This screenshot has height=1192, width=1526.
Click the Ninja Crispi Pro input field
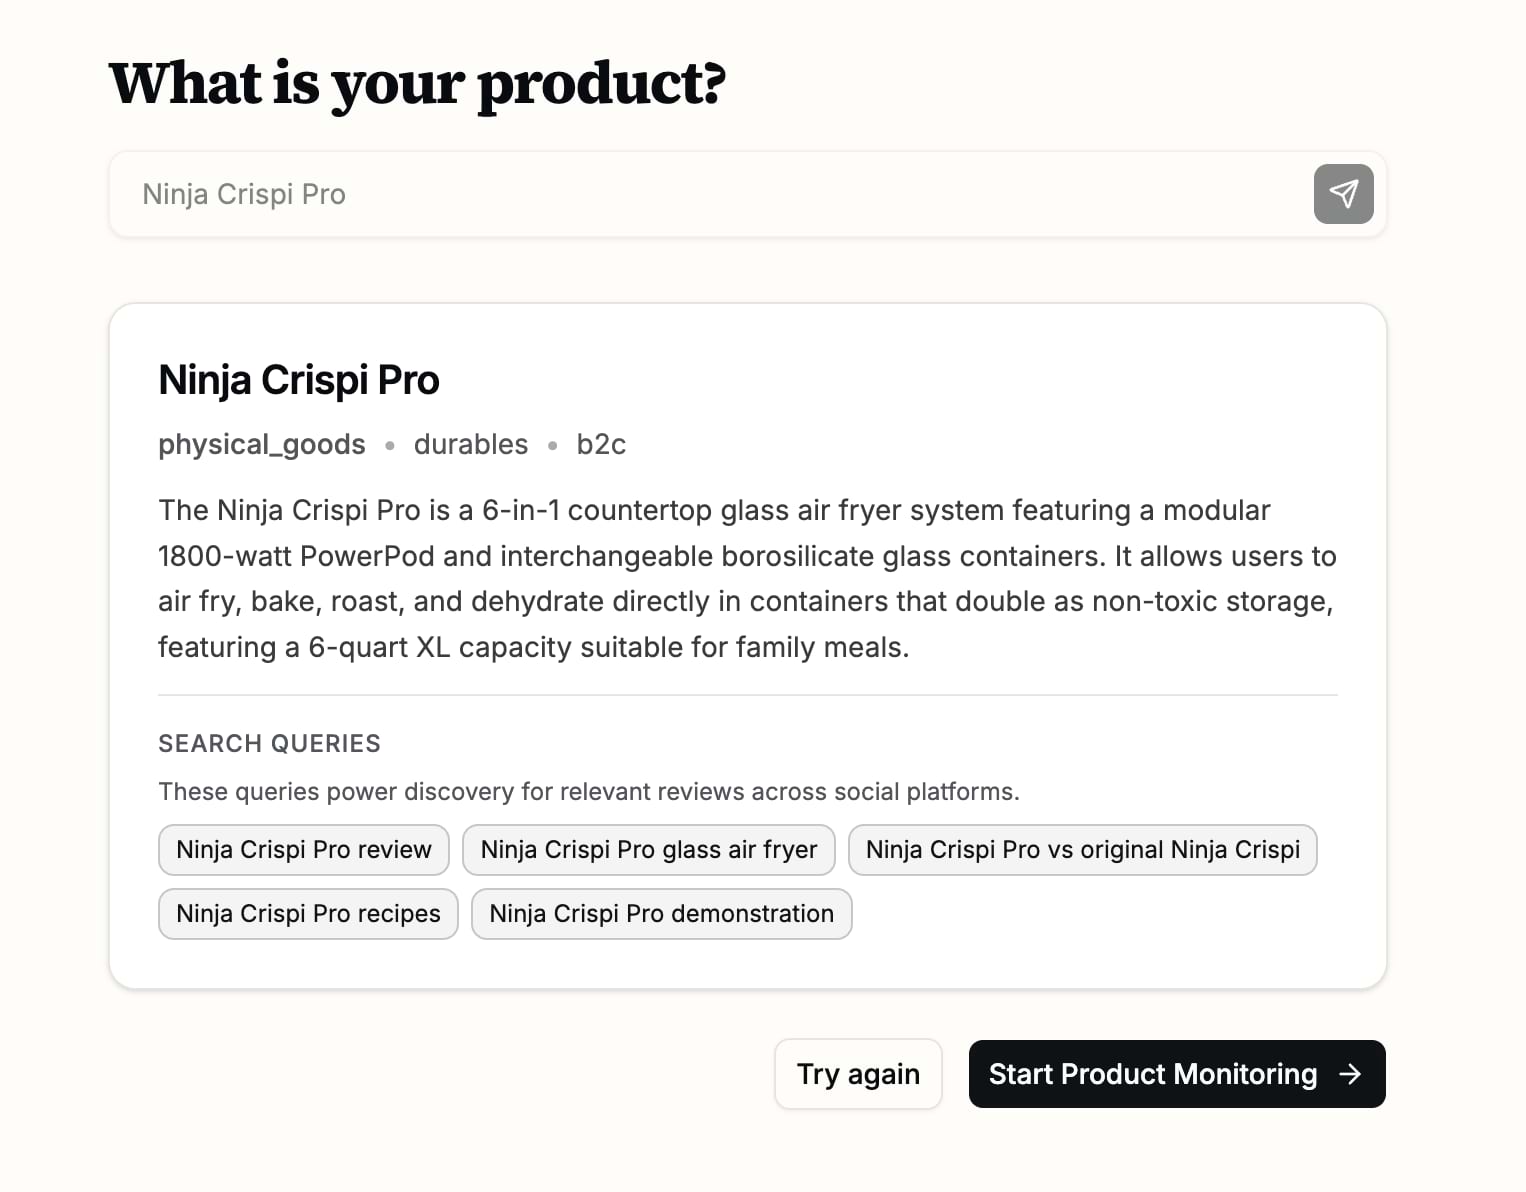pyautogui.click(x=700, y=193)
